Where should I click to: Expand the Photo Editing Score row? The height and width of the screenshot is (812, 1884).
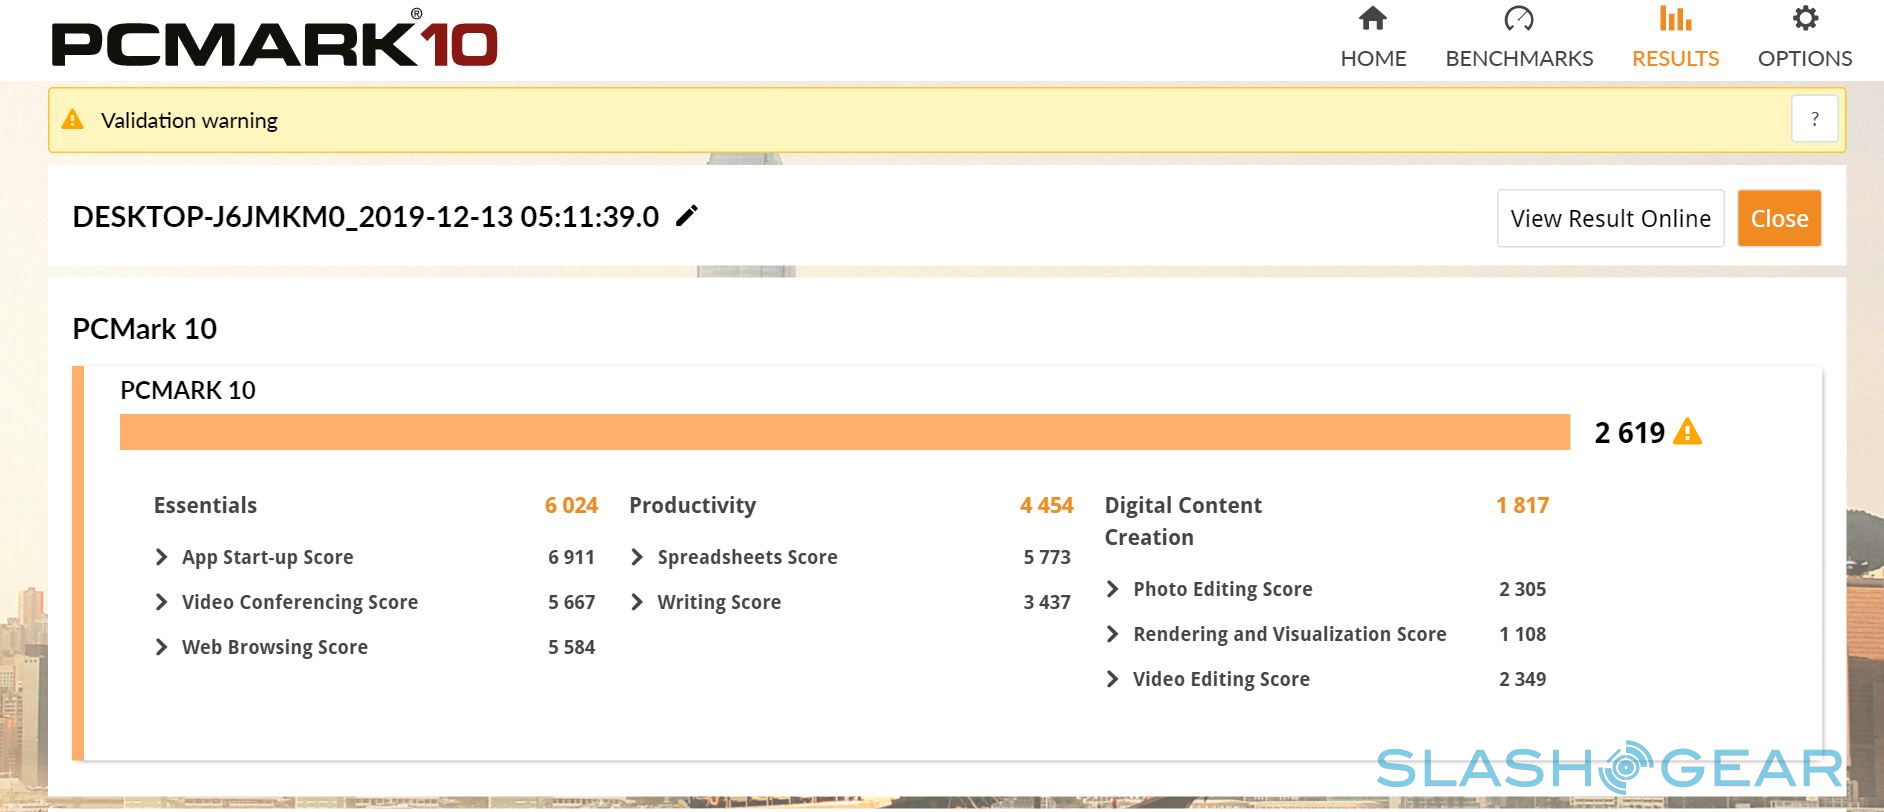(1112, 589)
